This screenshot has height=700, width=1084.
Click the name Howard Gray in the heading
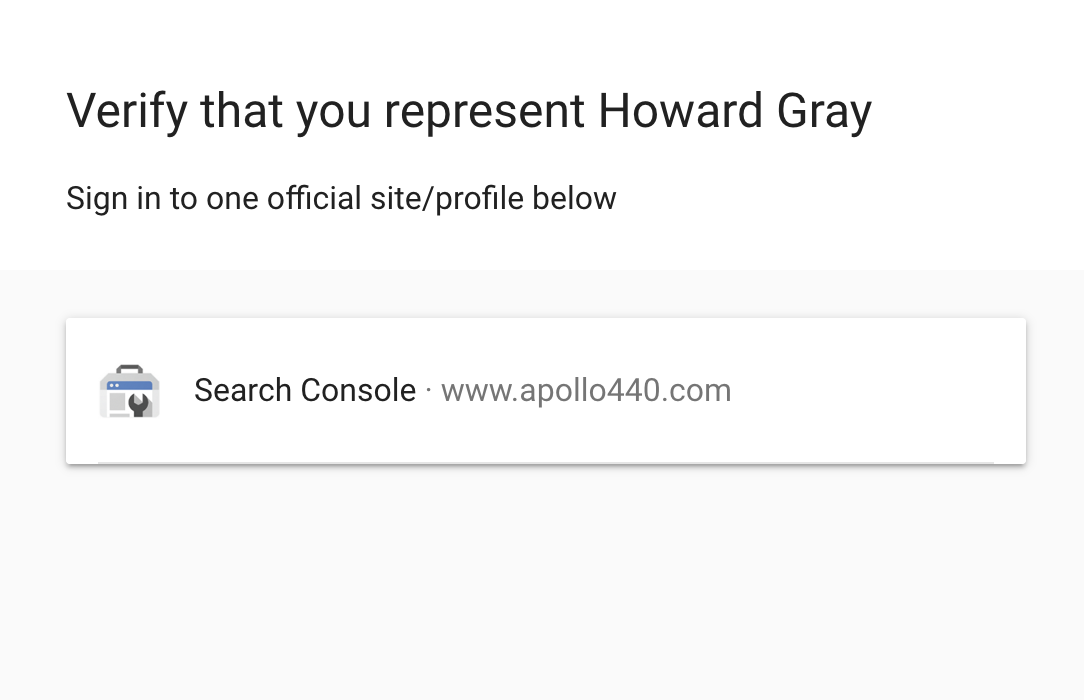(x=734, y=111)
